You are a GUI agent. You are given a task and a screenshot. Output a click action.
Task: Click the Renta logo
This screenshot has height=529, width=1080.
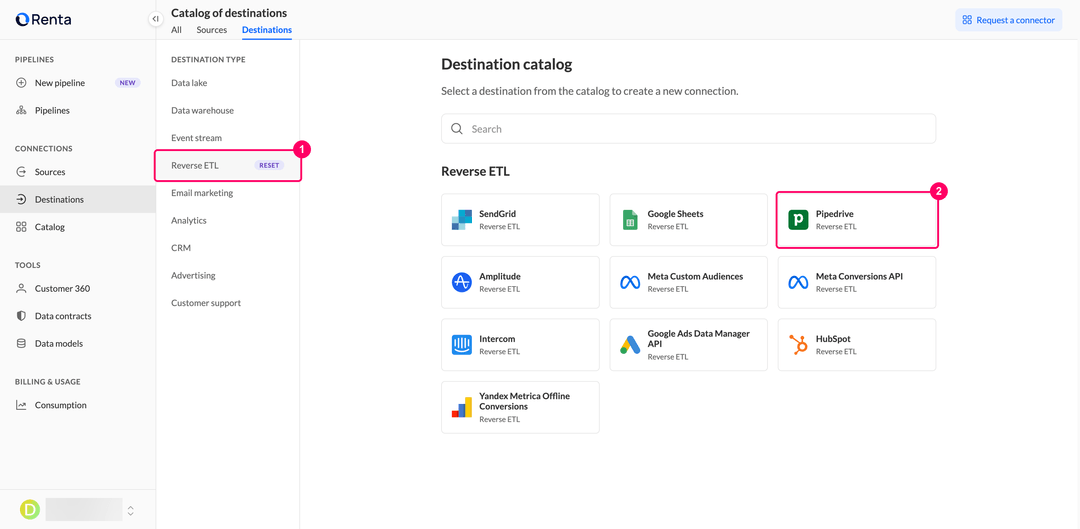(43, 20)
